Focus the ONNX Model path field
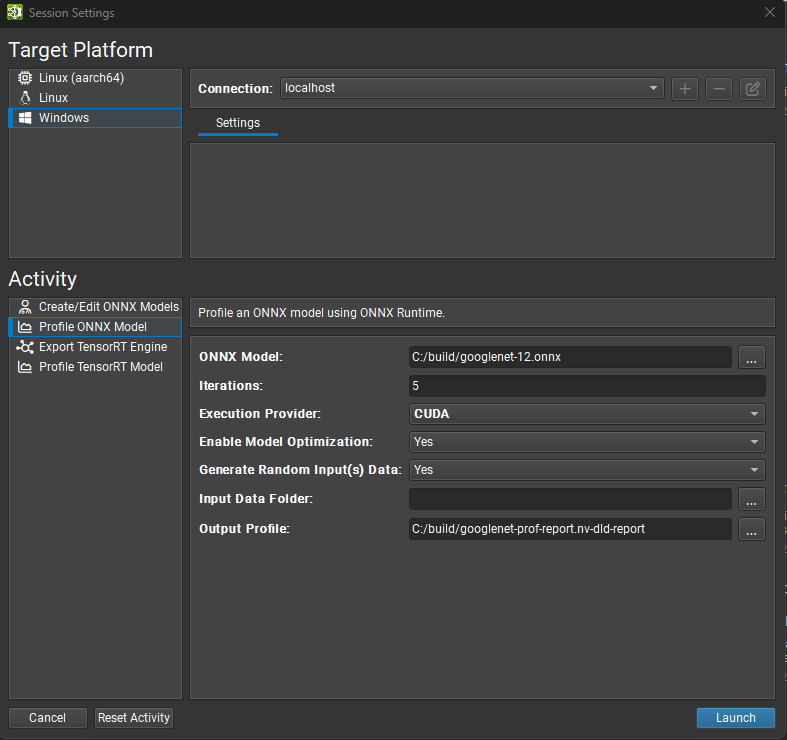 (x=570, y=357)
